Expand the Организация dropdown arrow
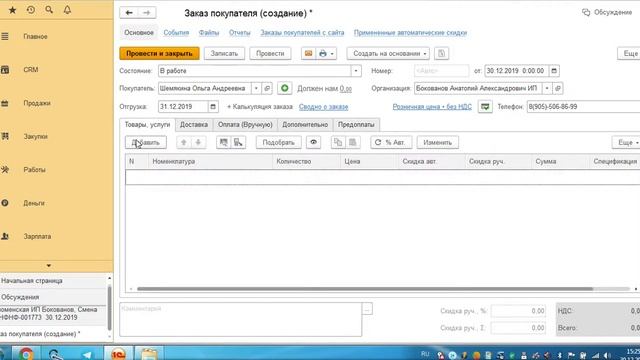The image size is (640, 360). coord(547,88)
